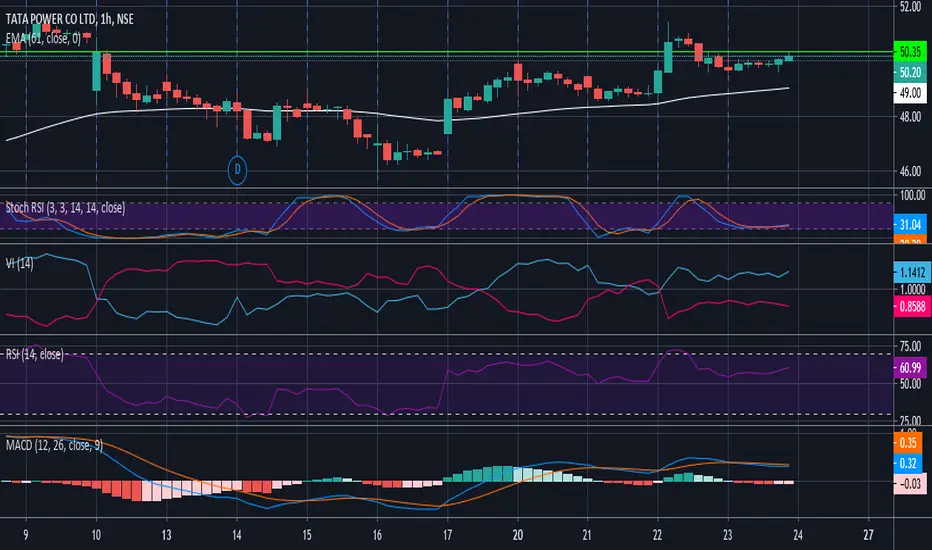
Task: Click the 1.0000 VI scale label
Action: tap(912, 290)
